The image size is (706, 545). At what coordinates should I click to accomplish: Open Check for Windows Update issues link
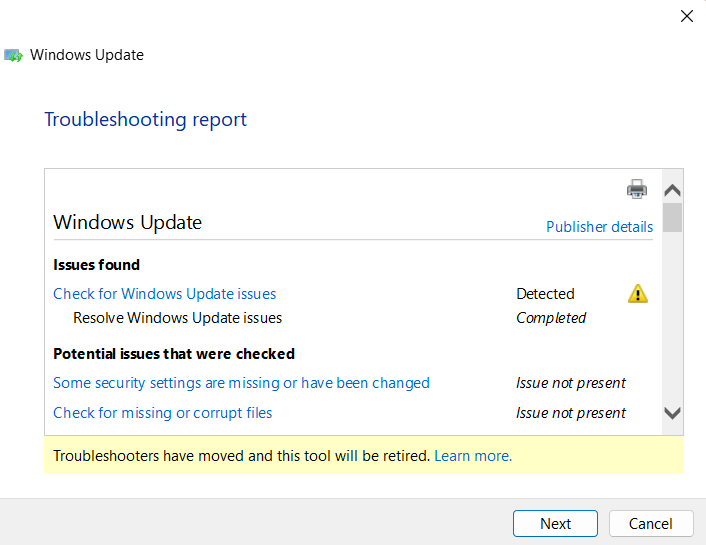click(x=164, y=294)
